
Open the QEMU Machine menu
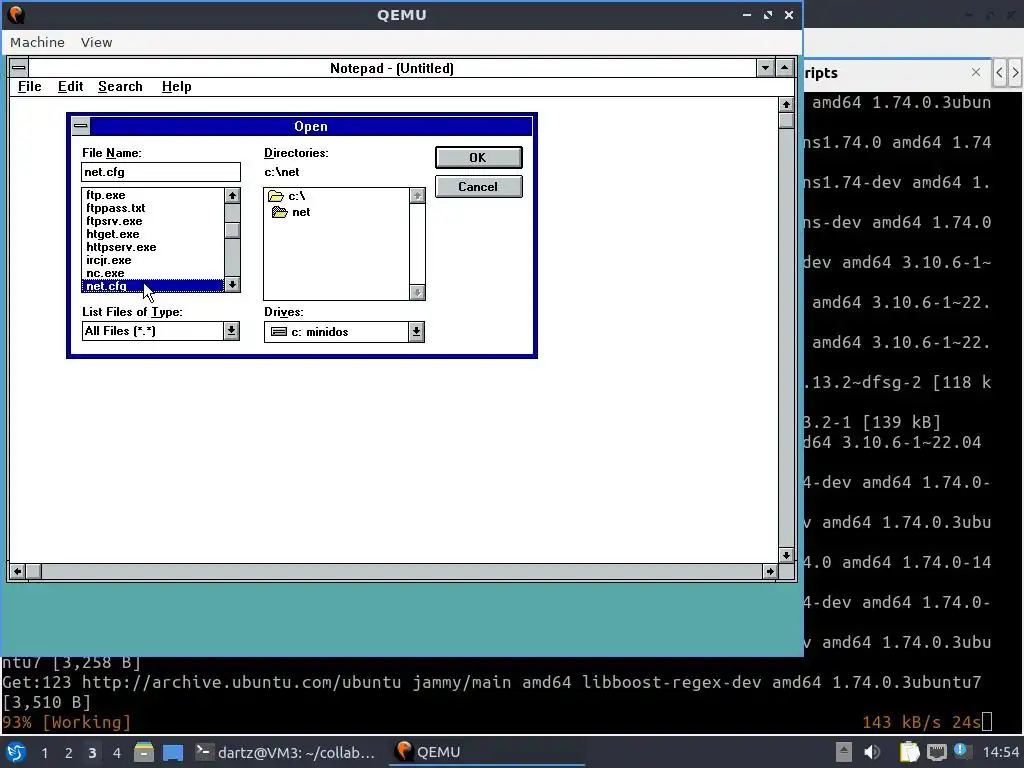coord(37,42)
